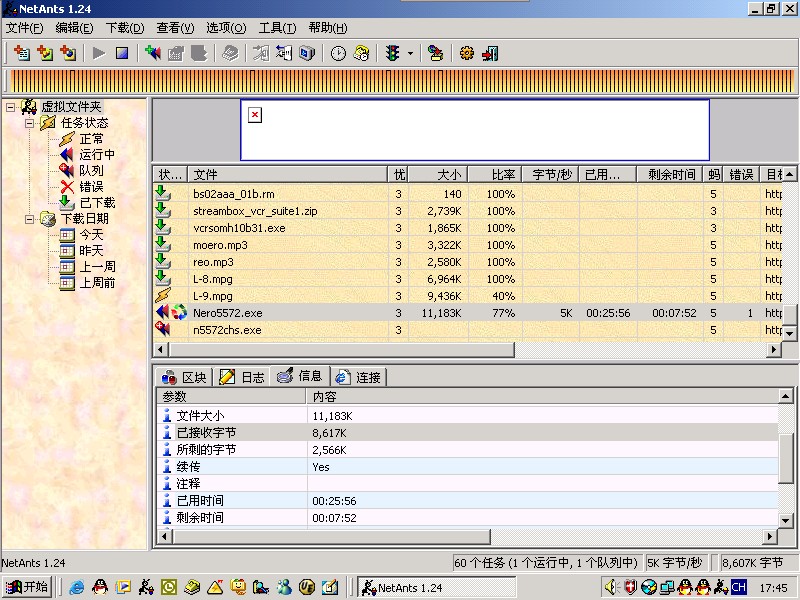Open the 查看(V) menu
Image resolution: width=800 pixels, height=600 pixels.
click(176, 28)
